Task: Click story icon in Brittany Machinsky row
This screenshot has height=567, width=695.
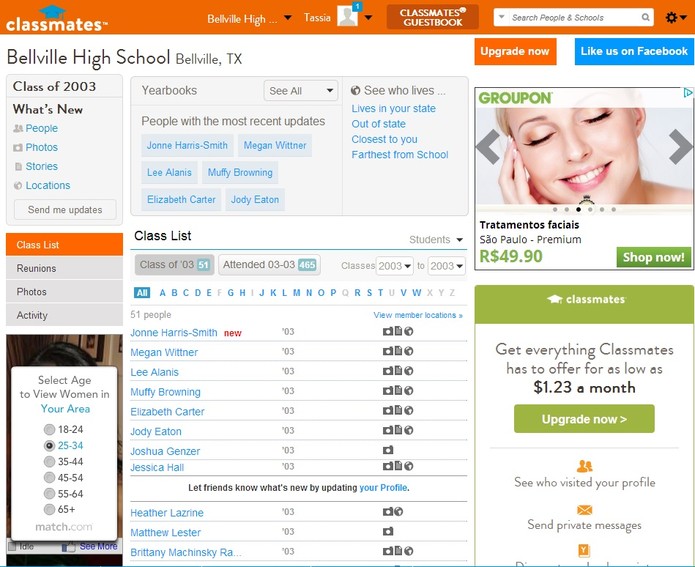Action: tap(398, 551)
